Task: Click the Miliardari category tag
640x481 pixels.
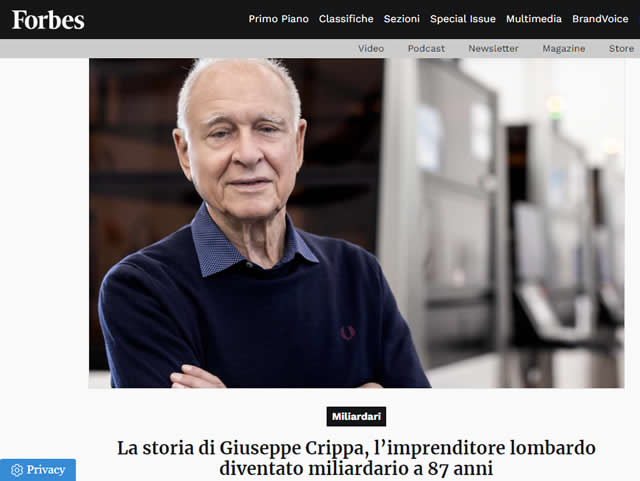Action: pyautogui.click(x=356, y=416)
